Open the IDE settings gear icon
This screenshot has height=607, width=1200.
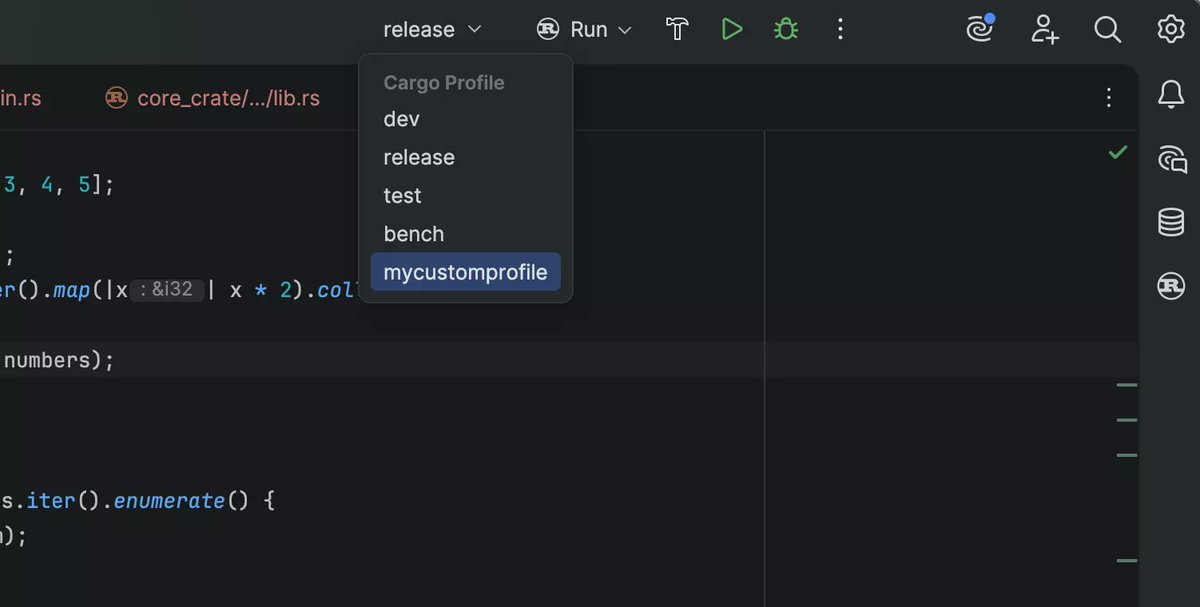tap(1171, 29)
